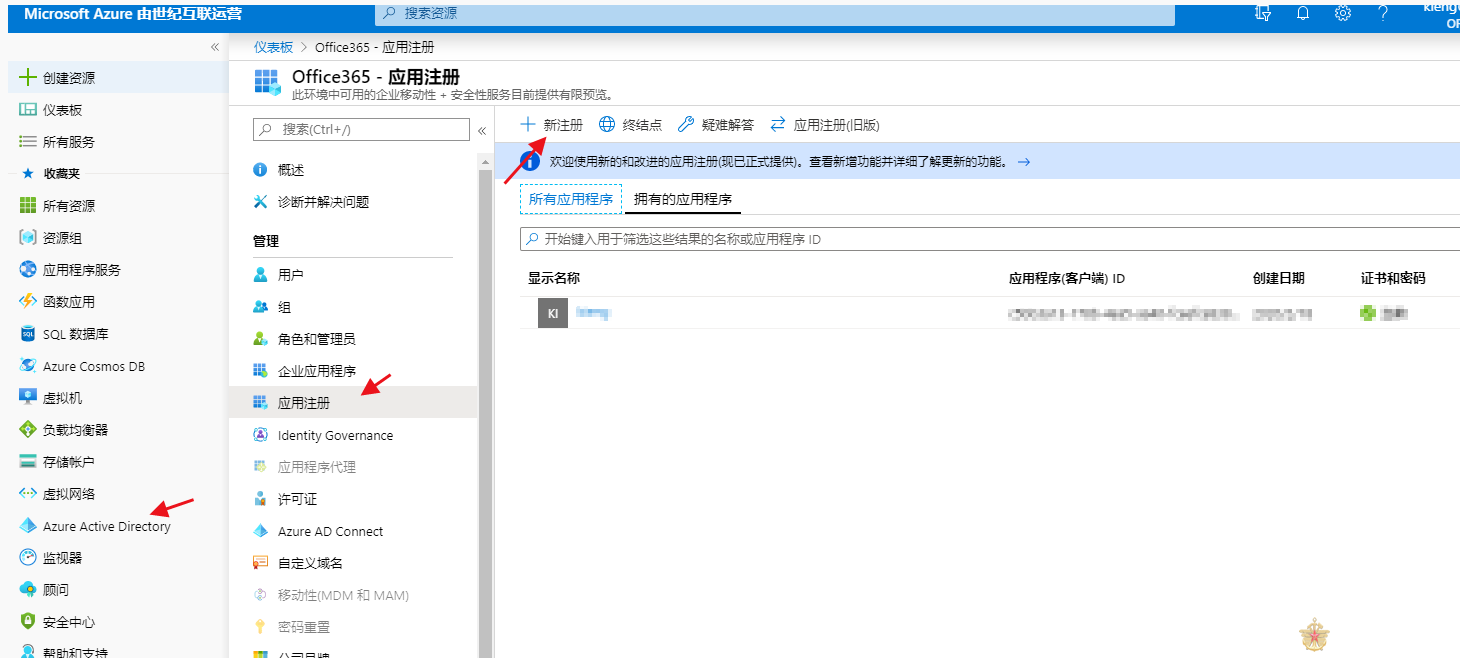Image resolution: width=1460 pixels, height=658 pixels.
Task: Open the 虚拟机 monitor icon
Action: point(28,398)
